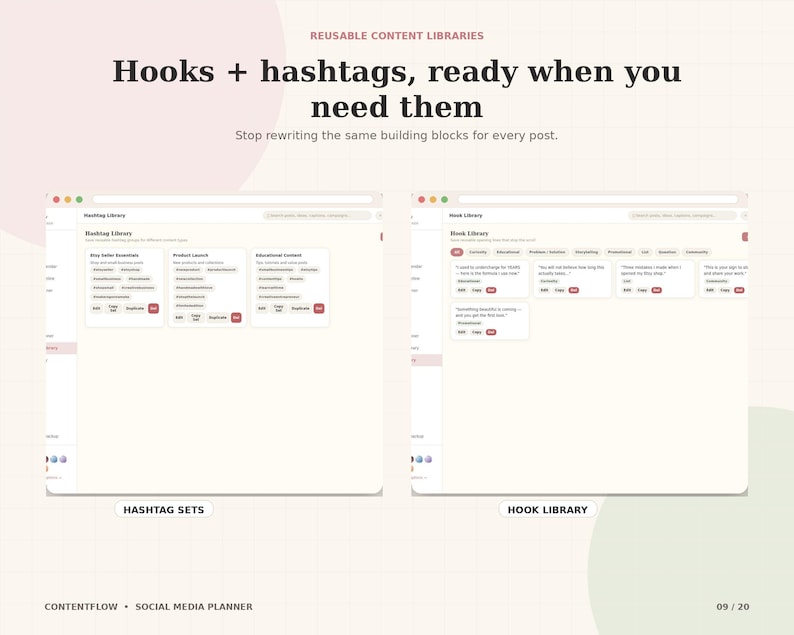Click the Educational tag on undercharge hook card
The width and height of the screenshot is (794, 635).
[x=469, y=281]
